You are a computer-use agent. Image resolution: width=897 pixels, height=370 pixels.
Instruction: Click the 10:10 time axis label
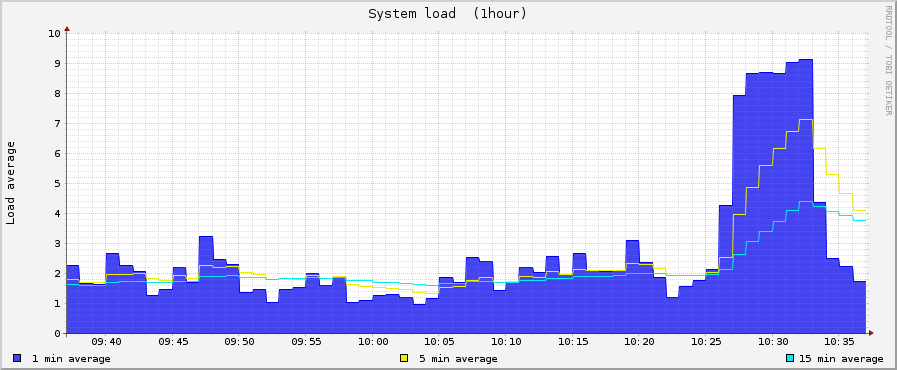coord(506,341)
